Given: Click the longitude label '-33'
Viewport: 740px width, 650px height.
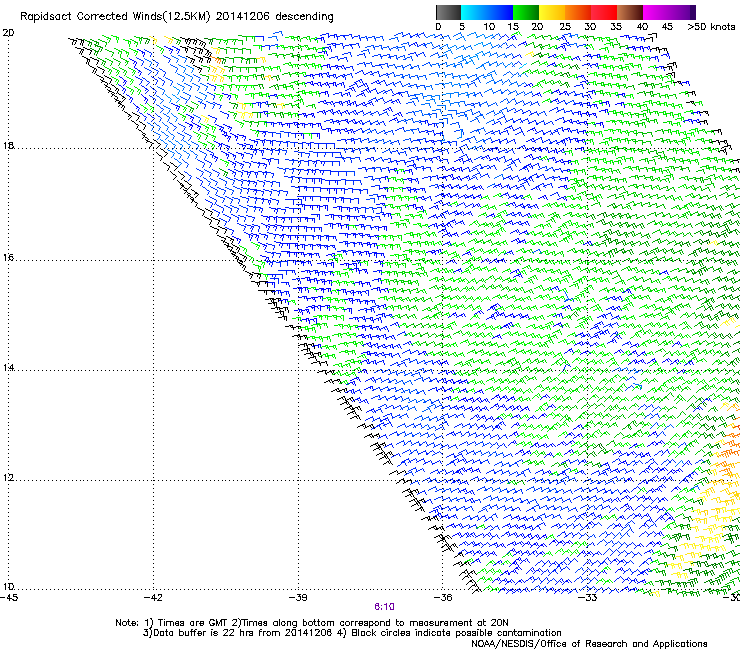Looking at the screenshot, I should coord(589,598).
